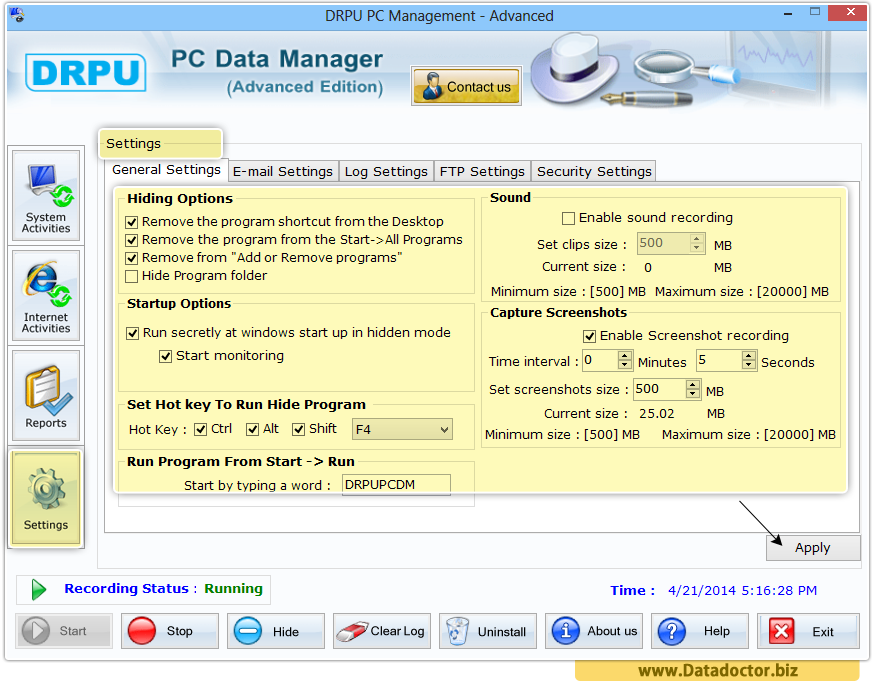This screenshot has width=872, height=681.
Task: Increase the sound clips size value
Action: pos(697,238)
